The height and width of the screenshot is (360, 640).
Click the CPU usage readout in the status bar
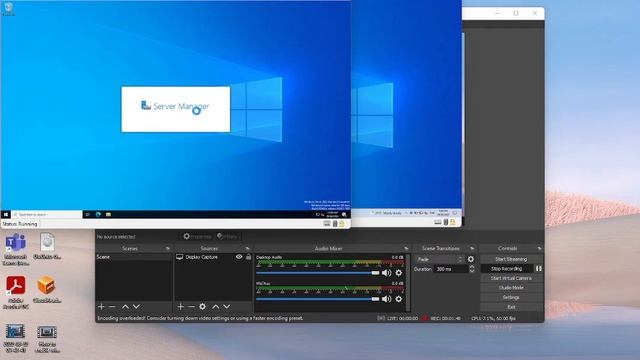[493, 318]
